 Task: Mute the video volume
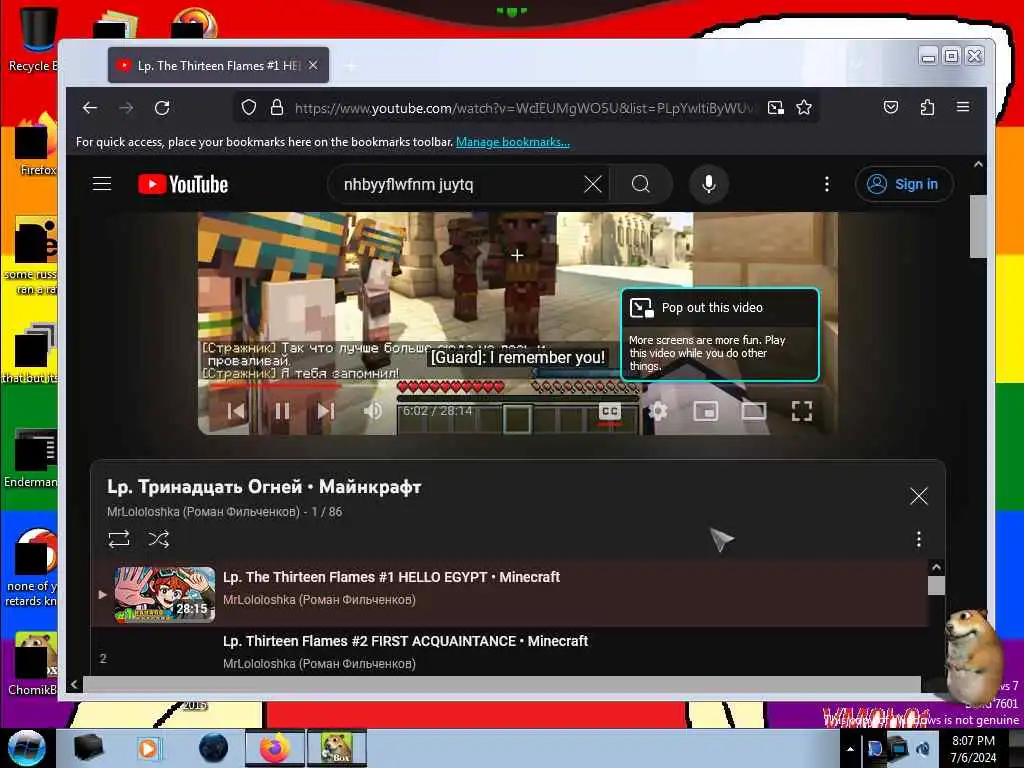[374, 411]
